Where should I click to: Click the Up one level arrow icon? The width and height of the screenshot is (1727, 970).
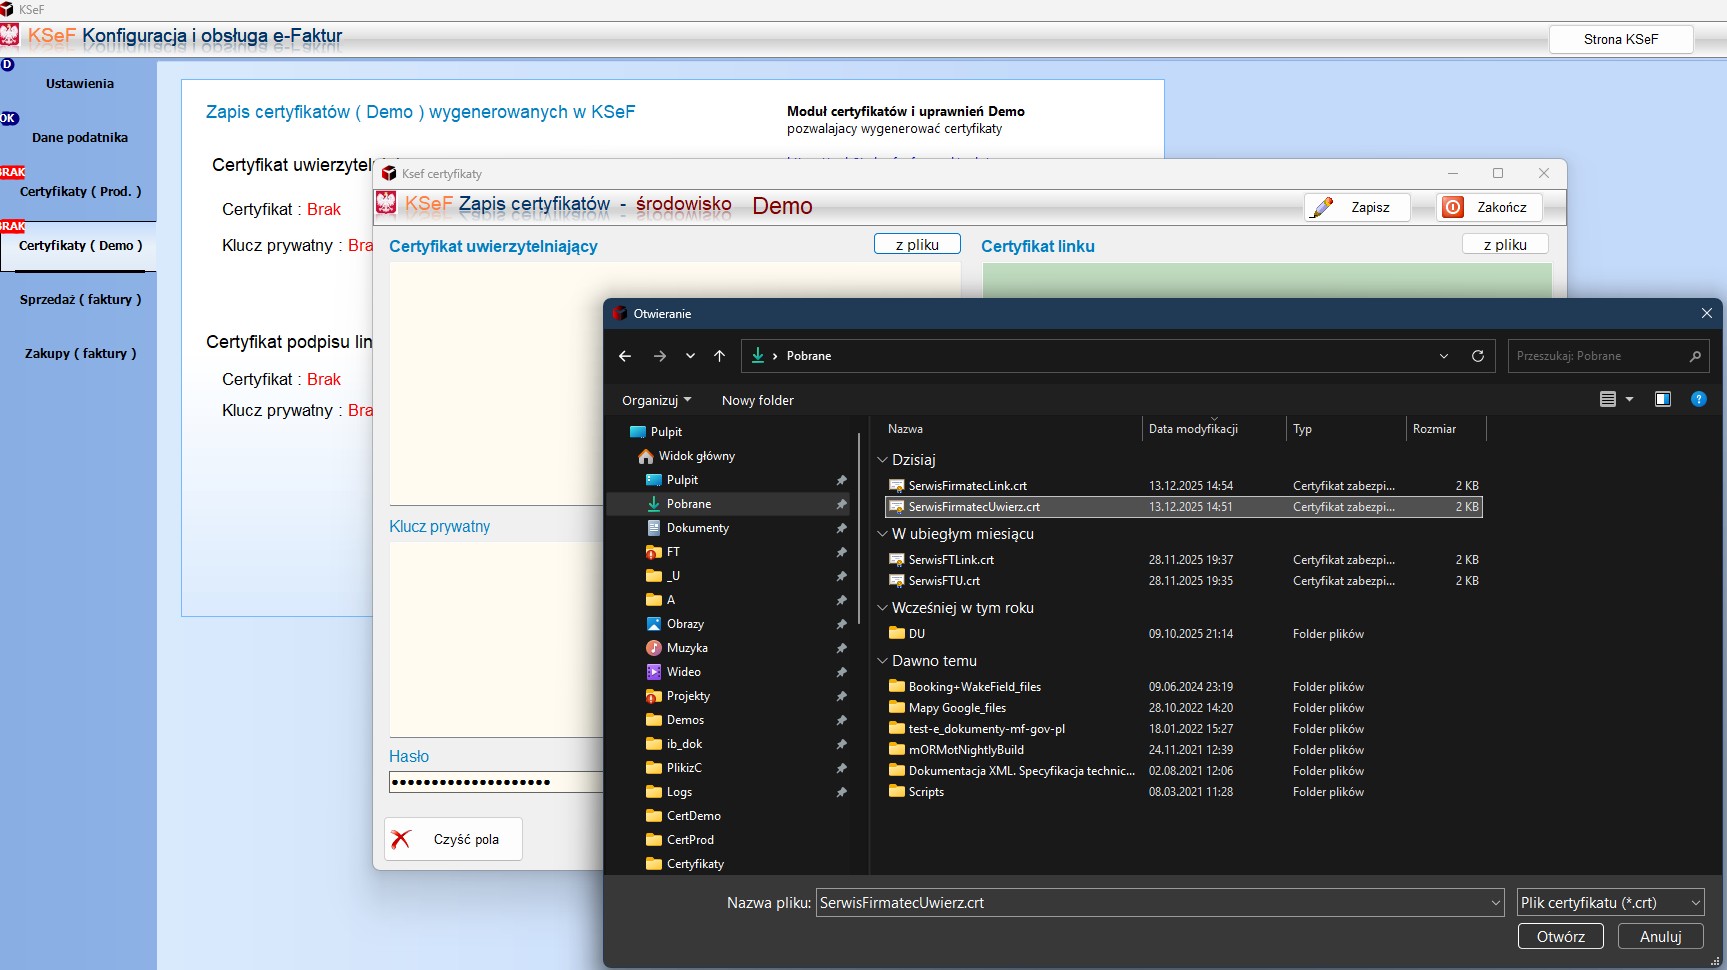point(719,356)
